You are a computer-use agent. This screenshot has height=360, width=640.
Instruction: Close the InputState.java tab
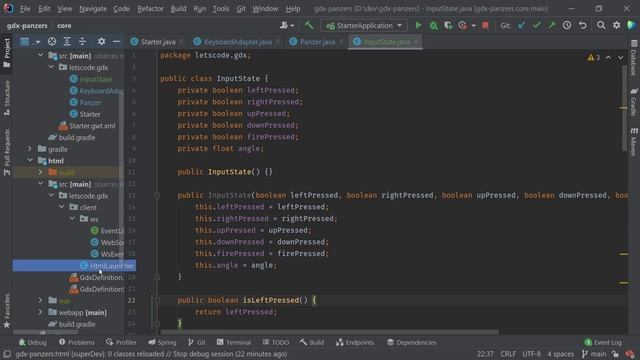(416, 42)
